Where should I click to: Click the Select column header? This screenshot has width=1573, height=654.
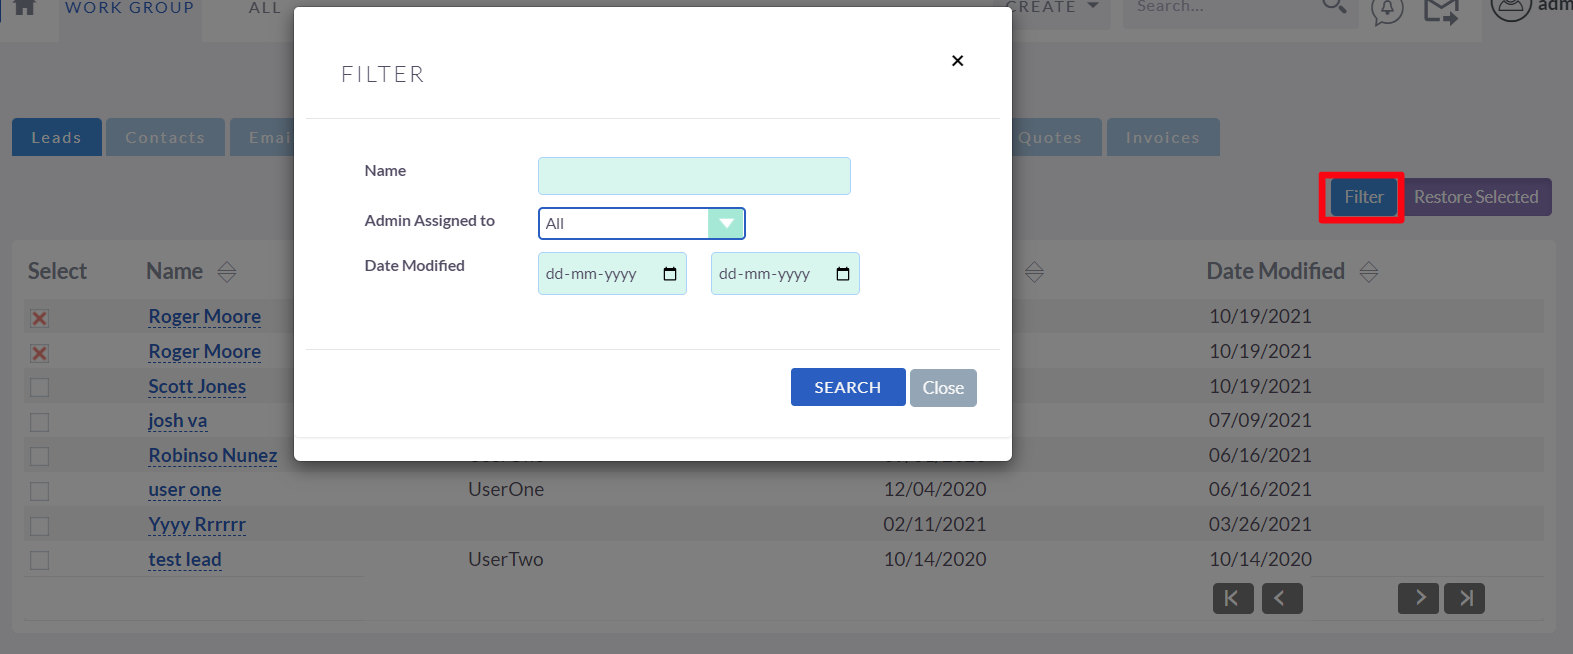click(x=57, y=271)
